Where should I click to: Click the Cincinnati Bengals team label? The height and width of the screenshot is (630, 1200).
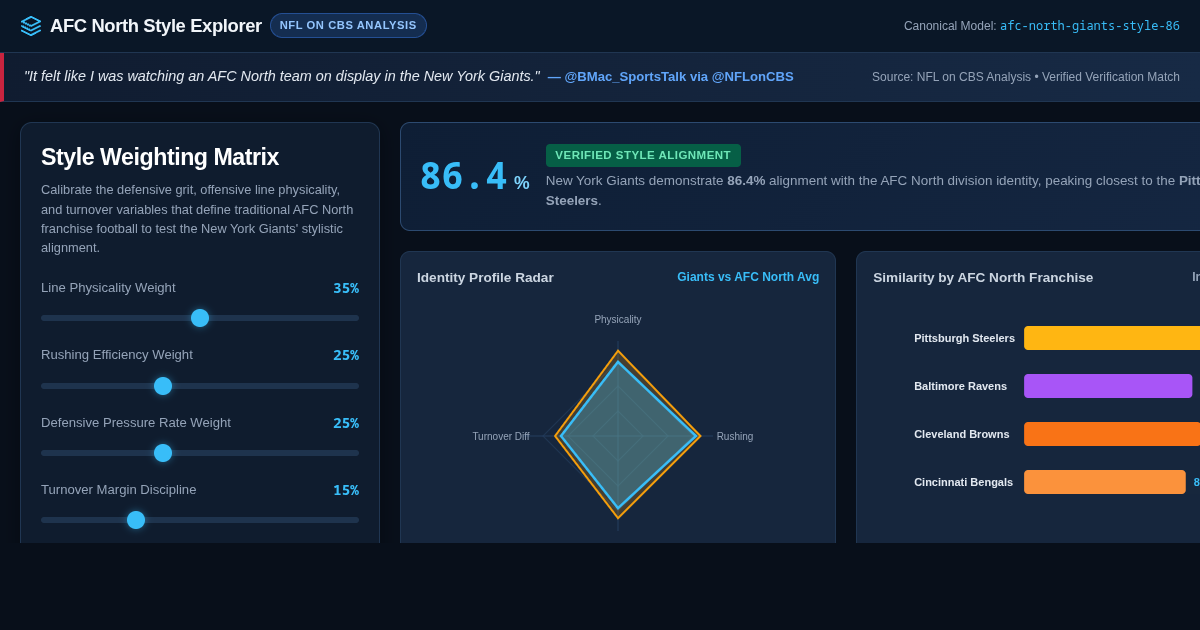963,482
